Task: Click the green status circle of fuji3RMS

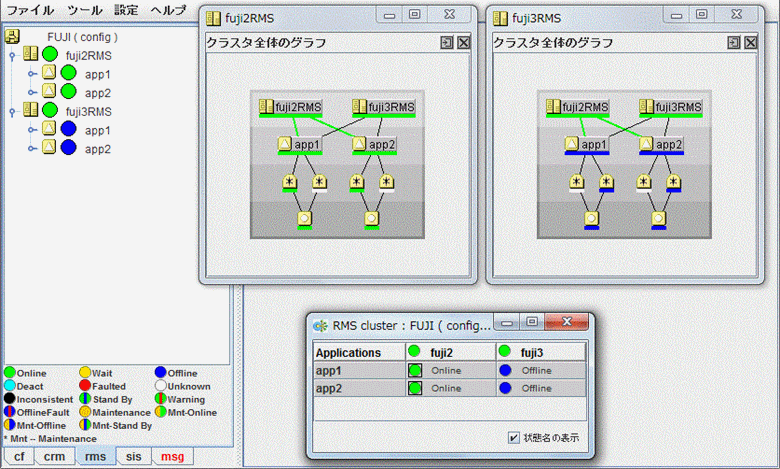Action: pos(50,110)
